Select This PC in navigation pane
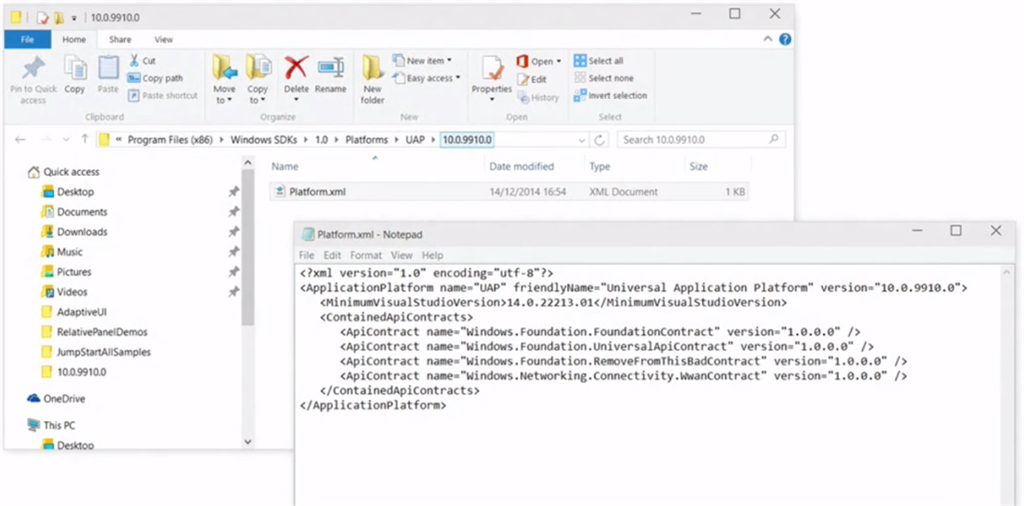1024x506 pixels. tap(52, 425)
